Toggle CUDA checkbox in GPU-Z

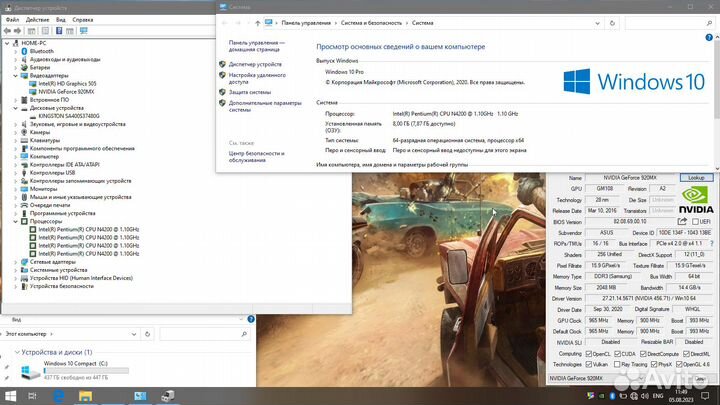[618, 354]
